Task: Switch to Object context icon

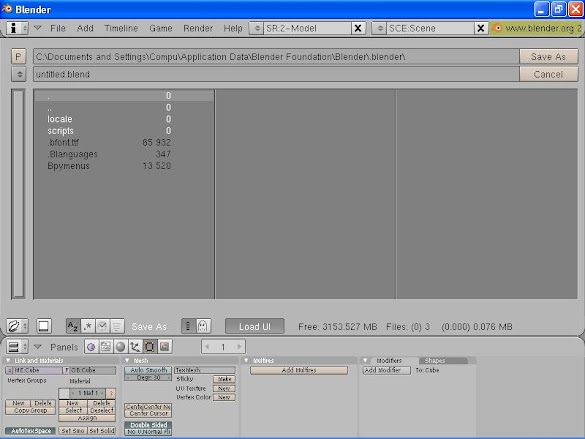Action: coord(135,347)
